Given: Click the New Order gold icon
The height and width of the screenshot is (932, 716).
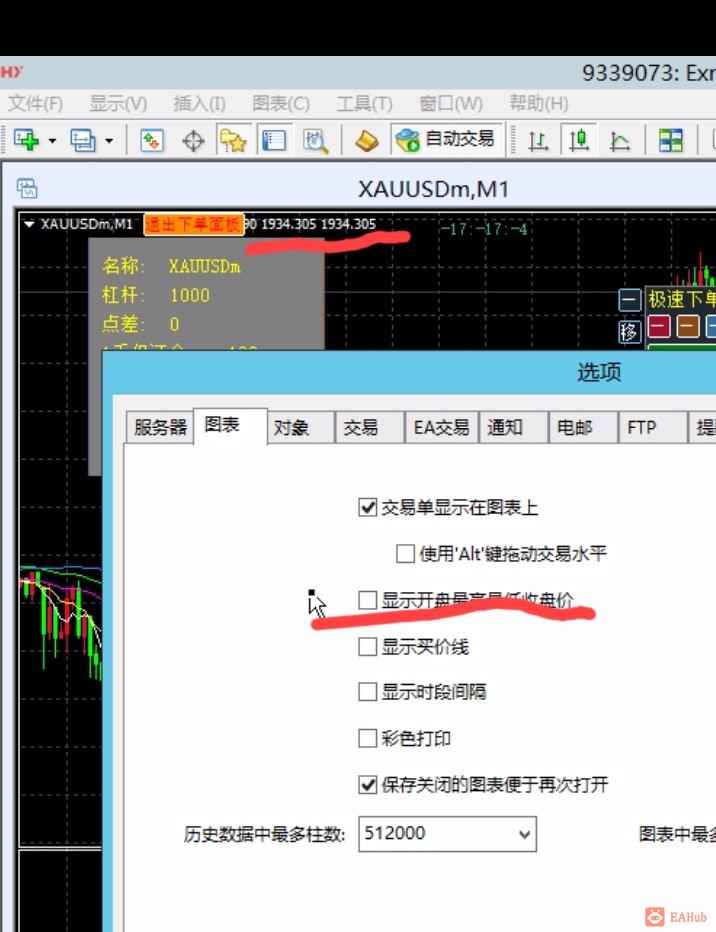Looking at the screenshot, I should [x=367, y=141].
